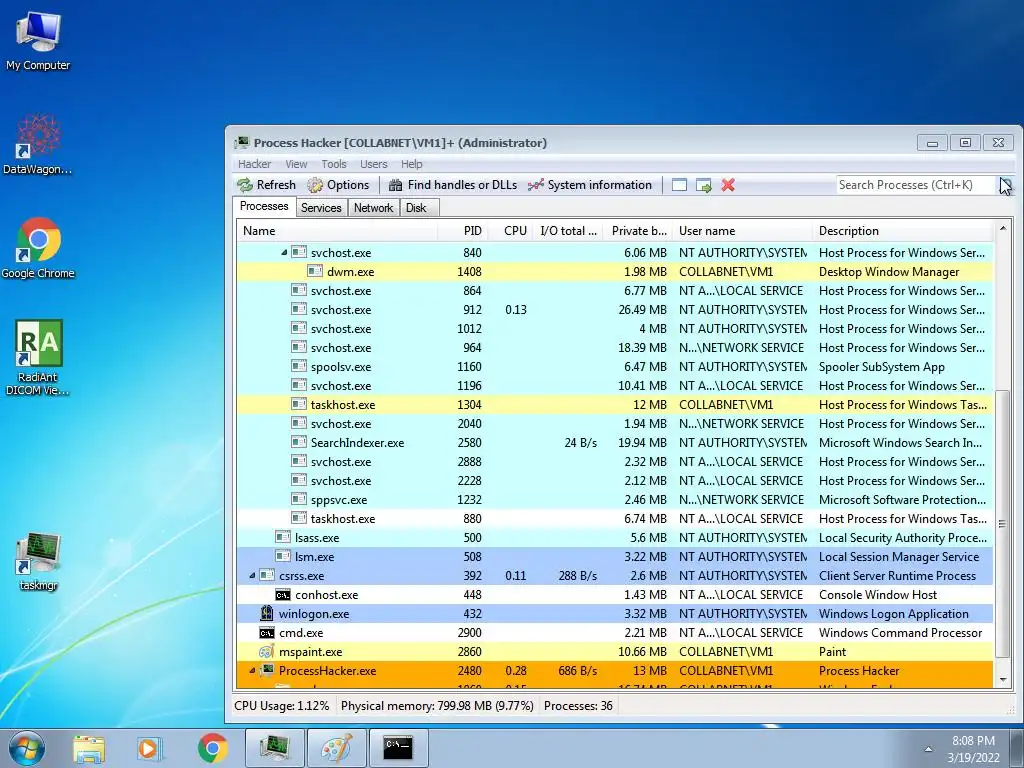Open the Tools menu

pyautogui.click(x=334, y=164)
